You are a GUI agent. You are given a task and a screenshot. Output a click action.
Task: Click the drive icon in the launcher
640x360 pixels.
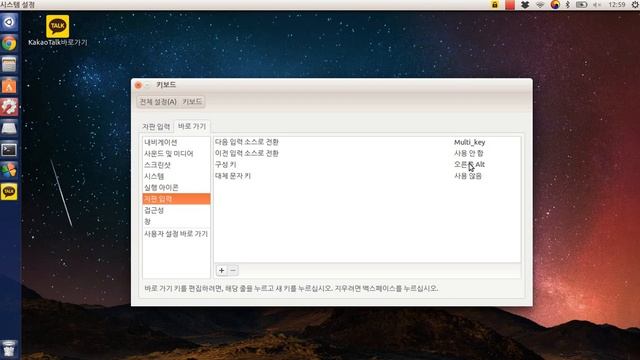click(x=9, y=128)
